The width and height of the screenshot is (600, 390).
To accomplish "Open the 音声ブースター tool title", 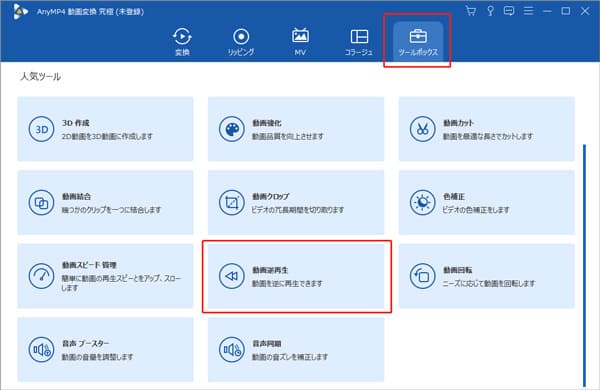I will pyautogui.click(x=85, y=344).
